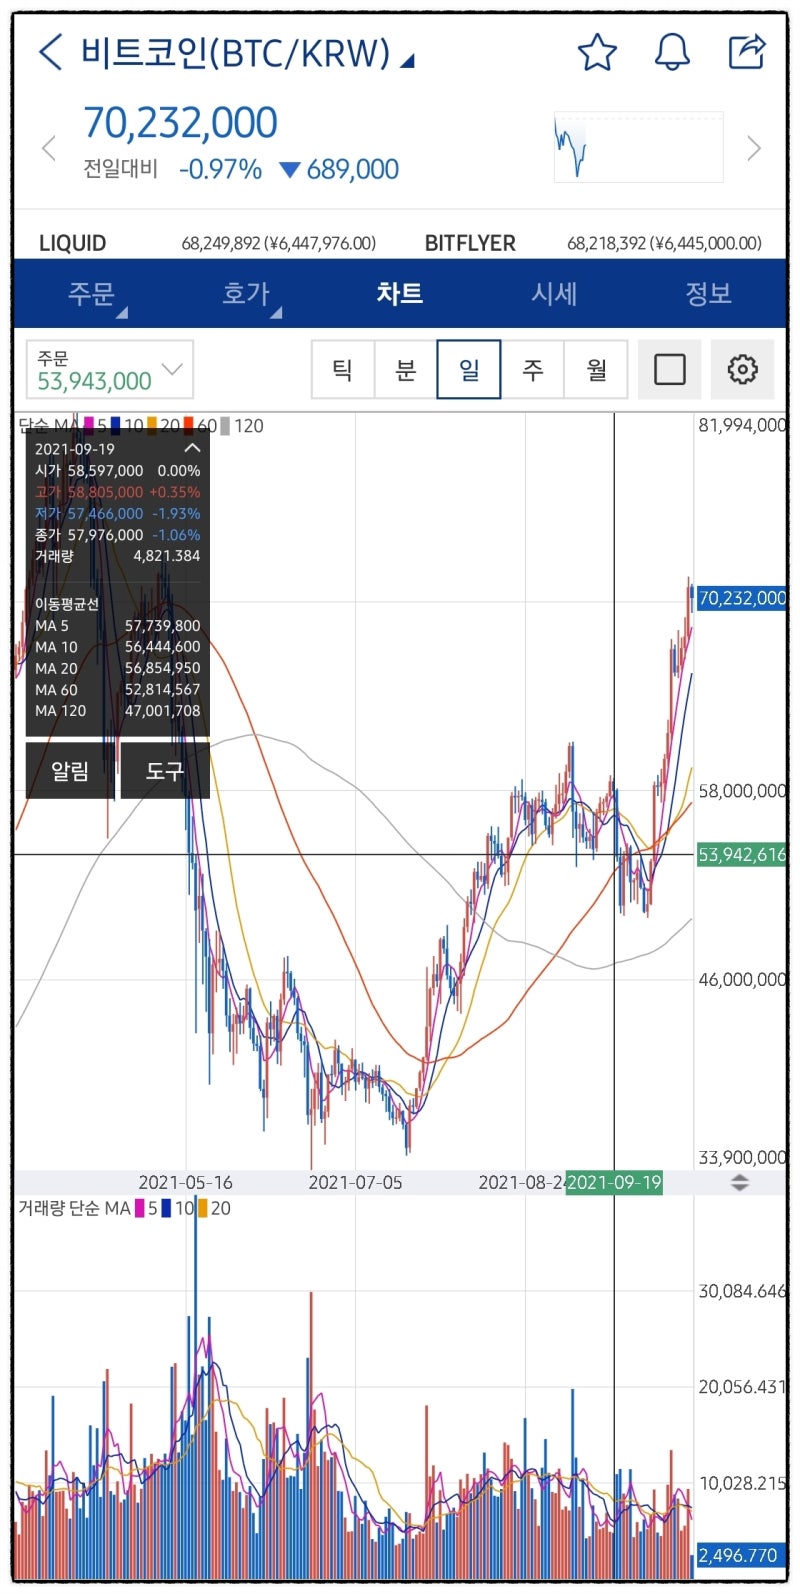Select 일 daily chart interval
This screenshot has height=1594, width=800.
pyautogui.click(x=469, y=370)
